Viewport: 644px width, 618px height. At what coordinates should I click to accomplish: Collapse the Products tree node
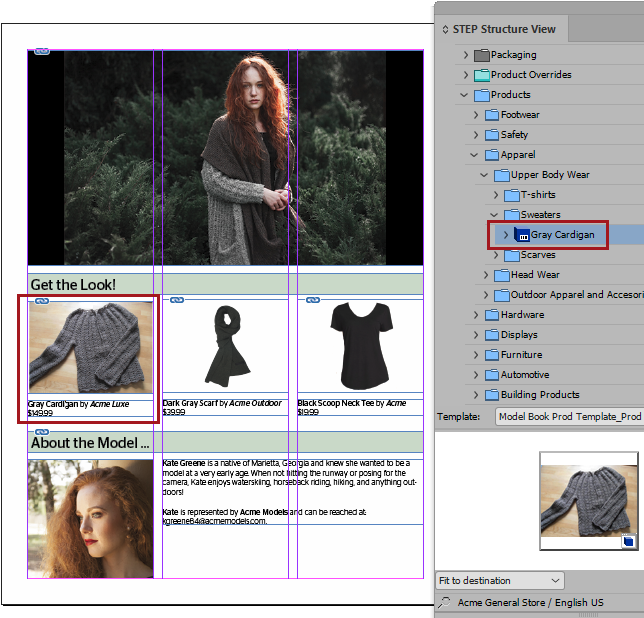point(465,95)
